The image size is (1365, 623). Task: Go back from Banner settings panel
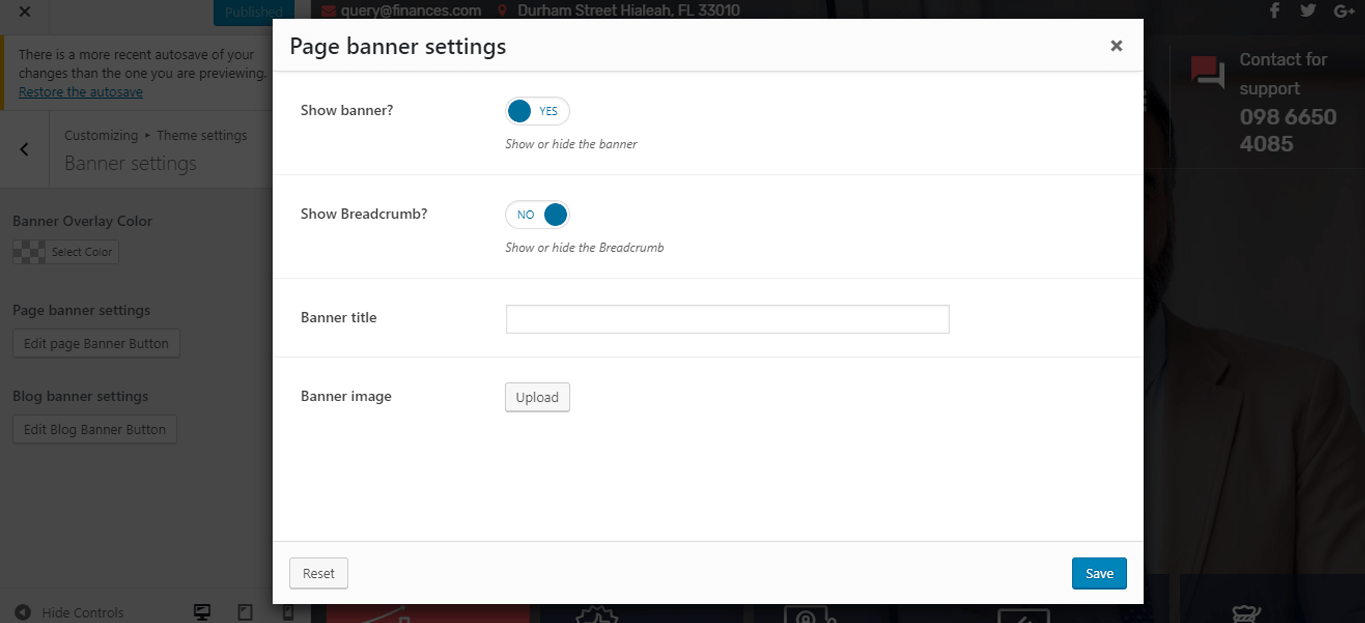click(x=24, y=149)
